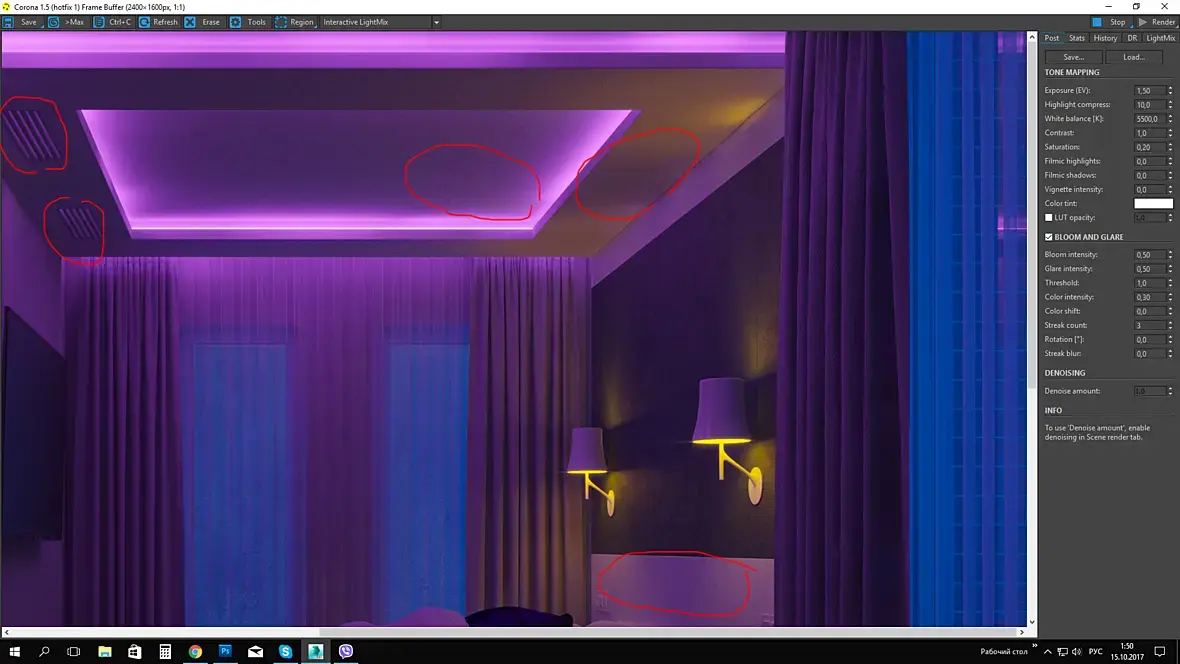Open the History tab

(x=1105, y=38)
